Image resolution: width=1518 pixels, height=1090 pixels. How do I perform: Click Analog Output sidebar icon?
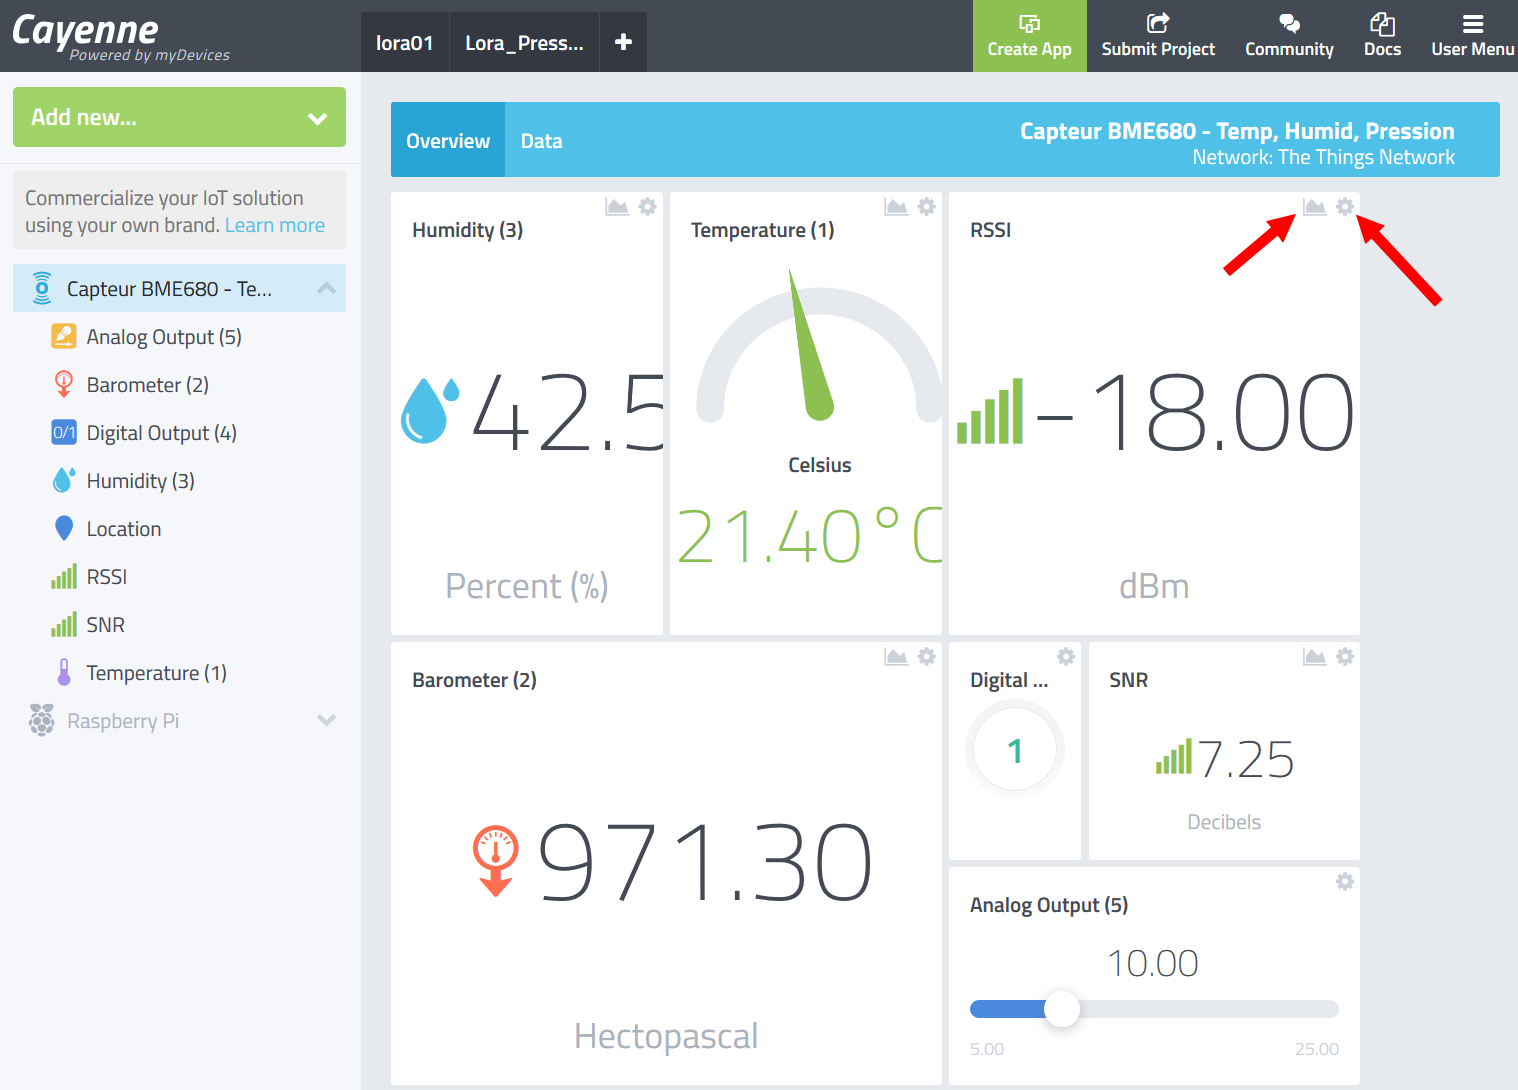63,336
